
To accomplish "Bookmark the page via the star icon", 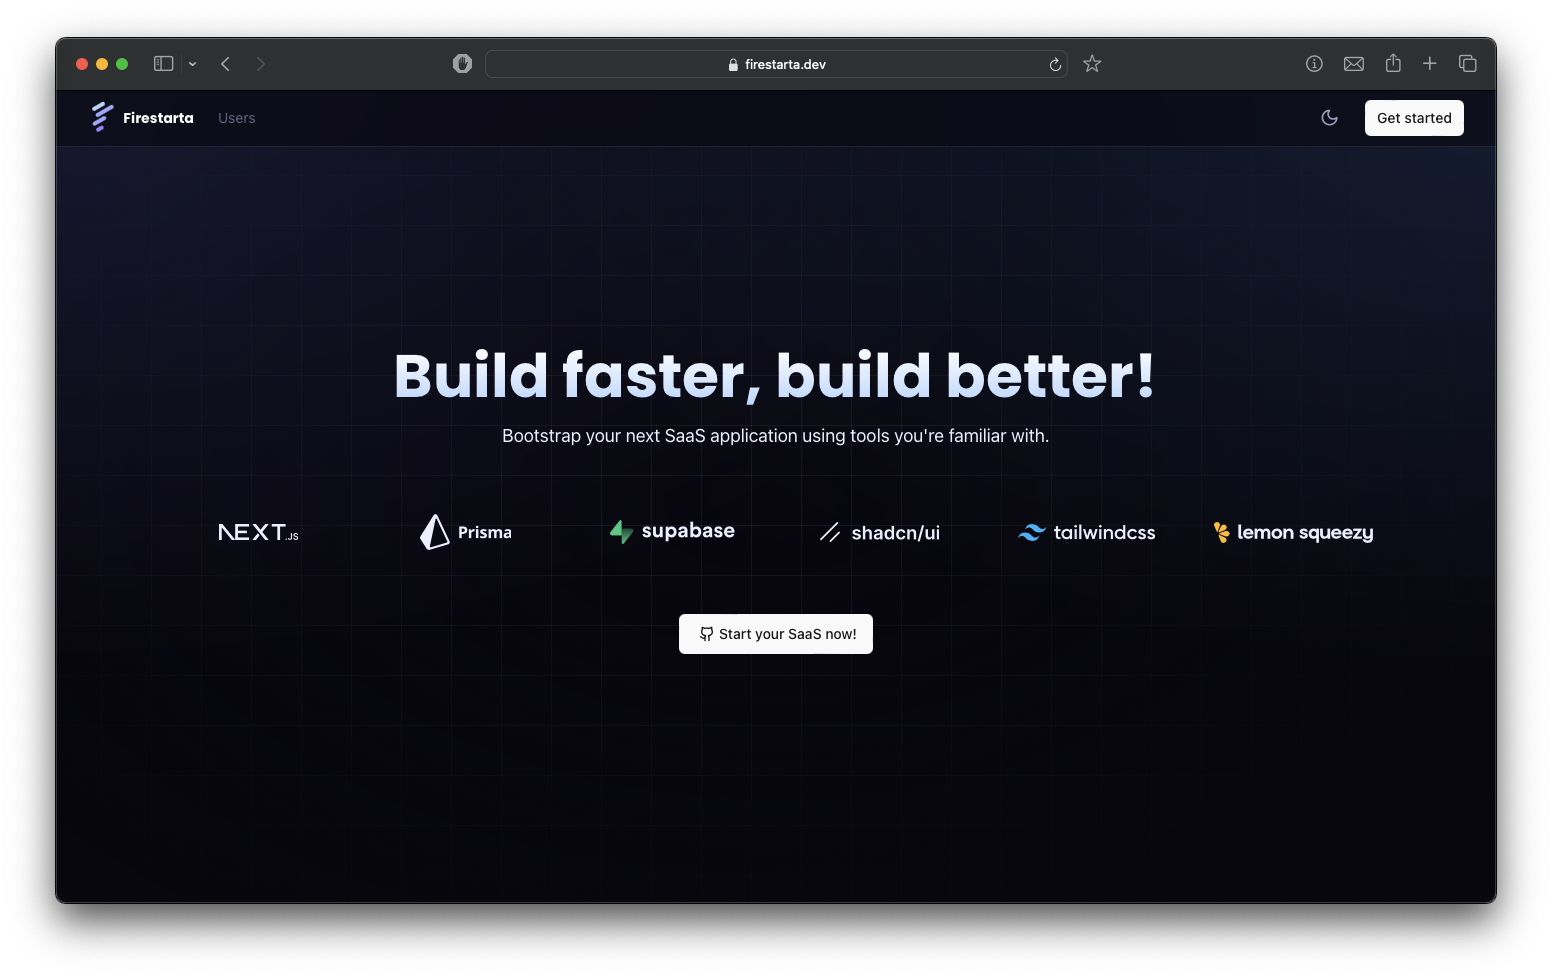I will 1091,63.
